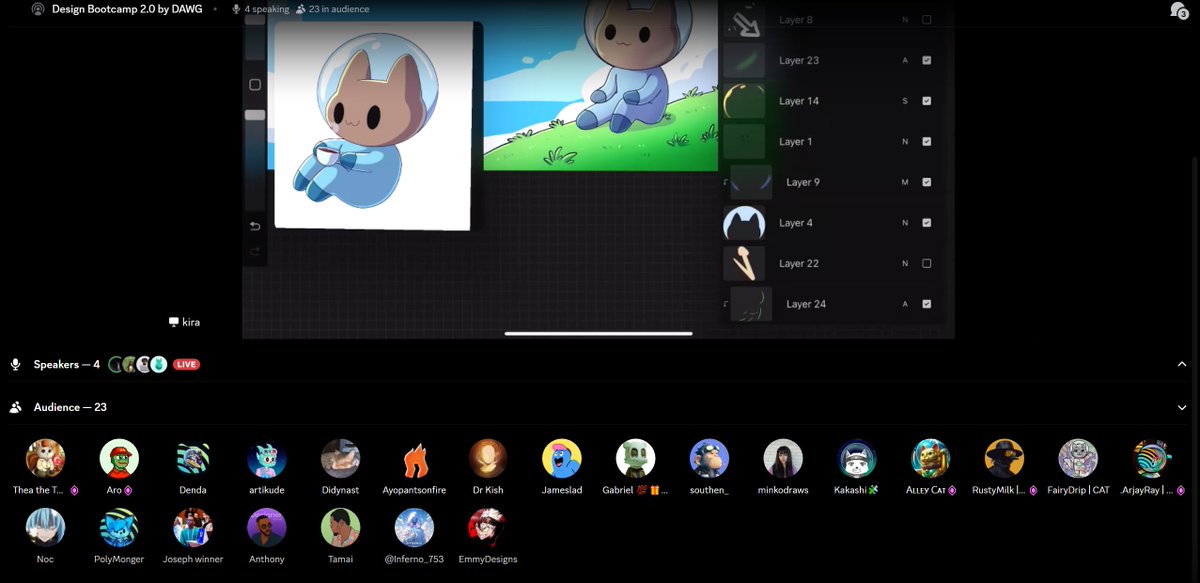Open Jameslad's blue monster avatar
The height and width of the screenshot is (583, 1200).
click(x=562, y=458)
